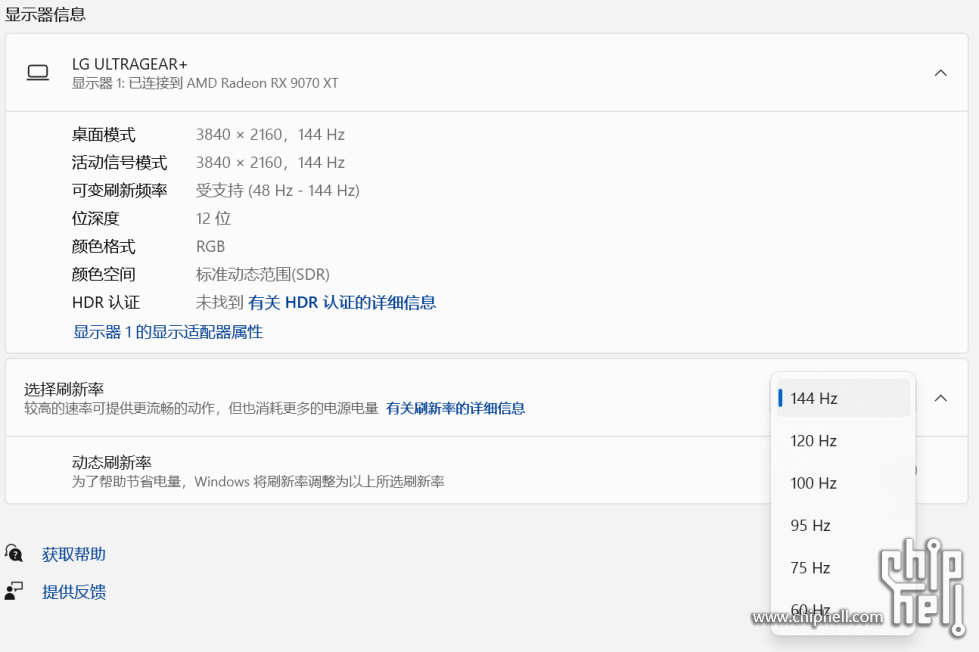Click the 12 位 bit depth value

coord(214,219)
